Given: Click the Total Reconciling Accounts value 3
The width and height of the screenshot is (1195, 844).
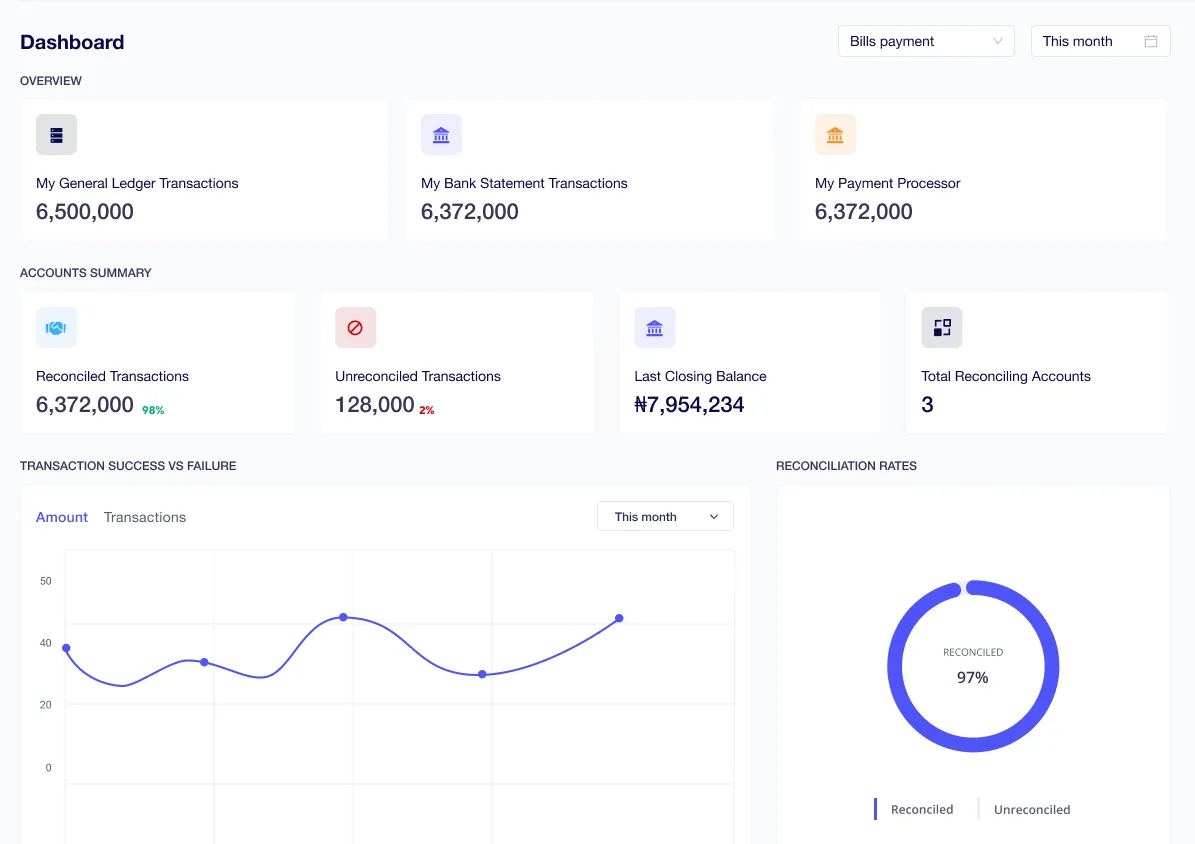Looking at the screenshot, I should tap(927, 404).
